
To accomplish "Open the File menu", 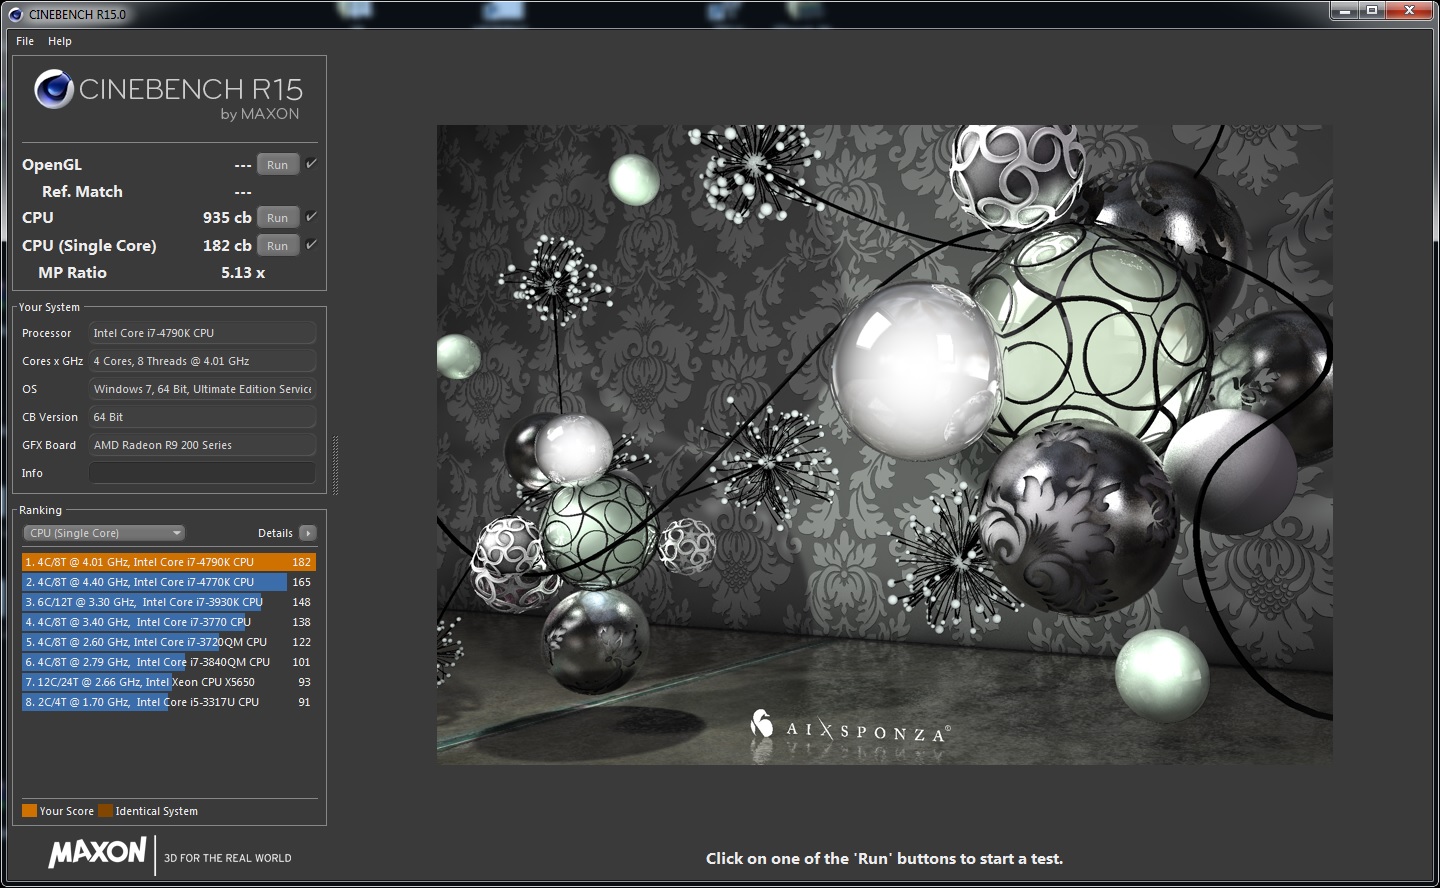I will click(x=25, y=41).
